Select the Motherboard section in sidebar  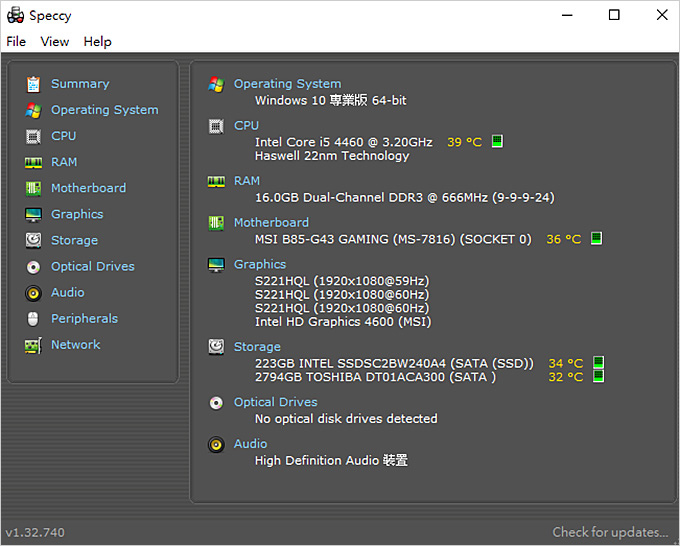[88, 188]
